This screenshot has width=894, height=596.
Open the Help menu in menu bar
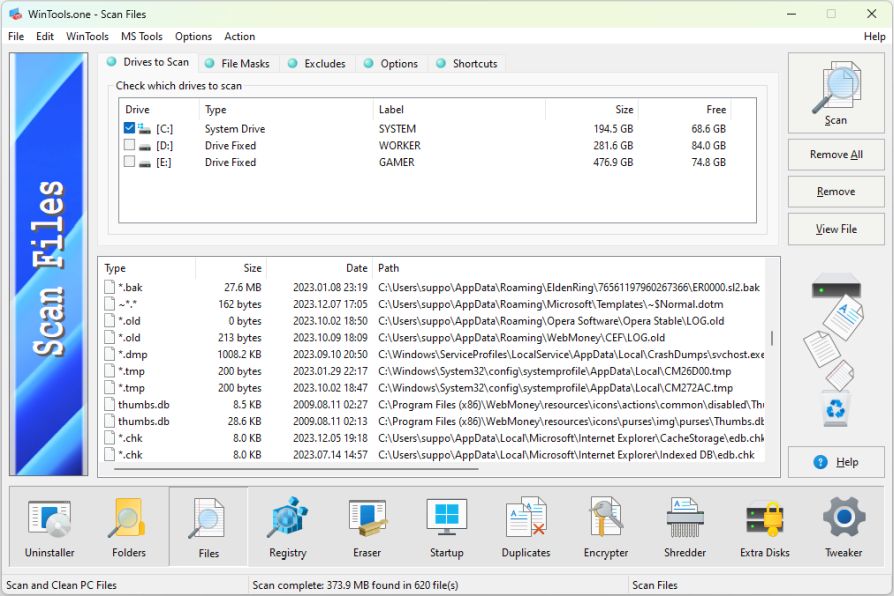[x=874, y=37]
